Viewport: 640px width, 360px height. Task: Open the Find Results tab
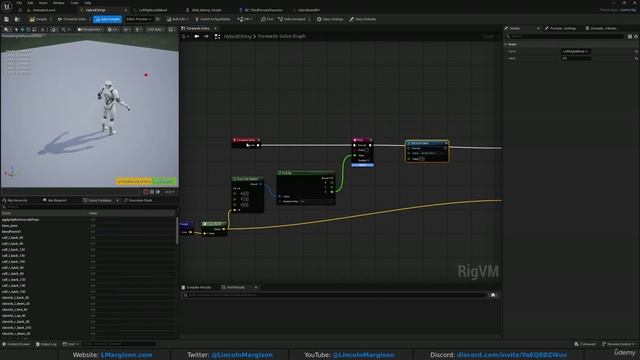click(234, 287)
